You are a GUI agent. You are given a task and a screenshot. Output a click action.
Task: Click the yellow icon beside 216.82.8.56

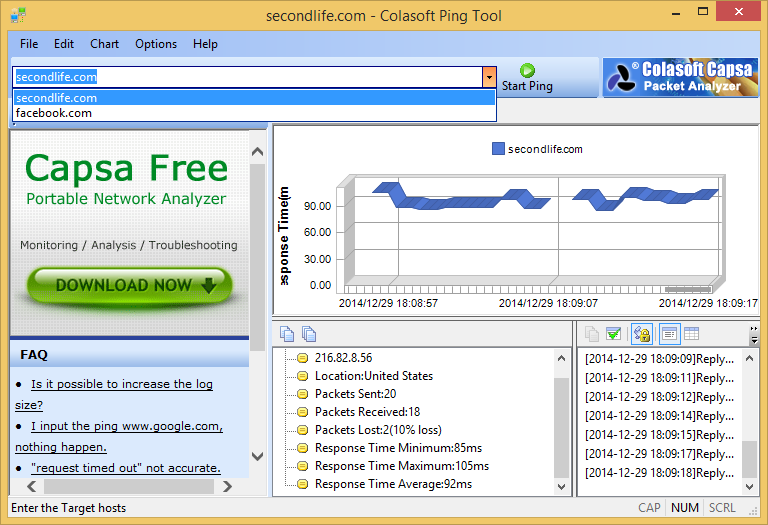tap(303, 358)
